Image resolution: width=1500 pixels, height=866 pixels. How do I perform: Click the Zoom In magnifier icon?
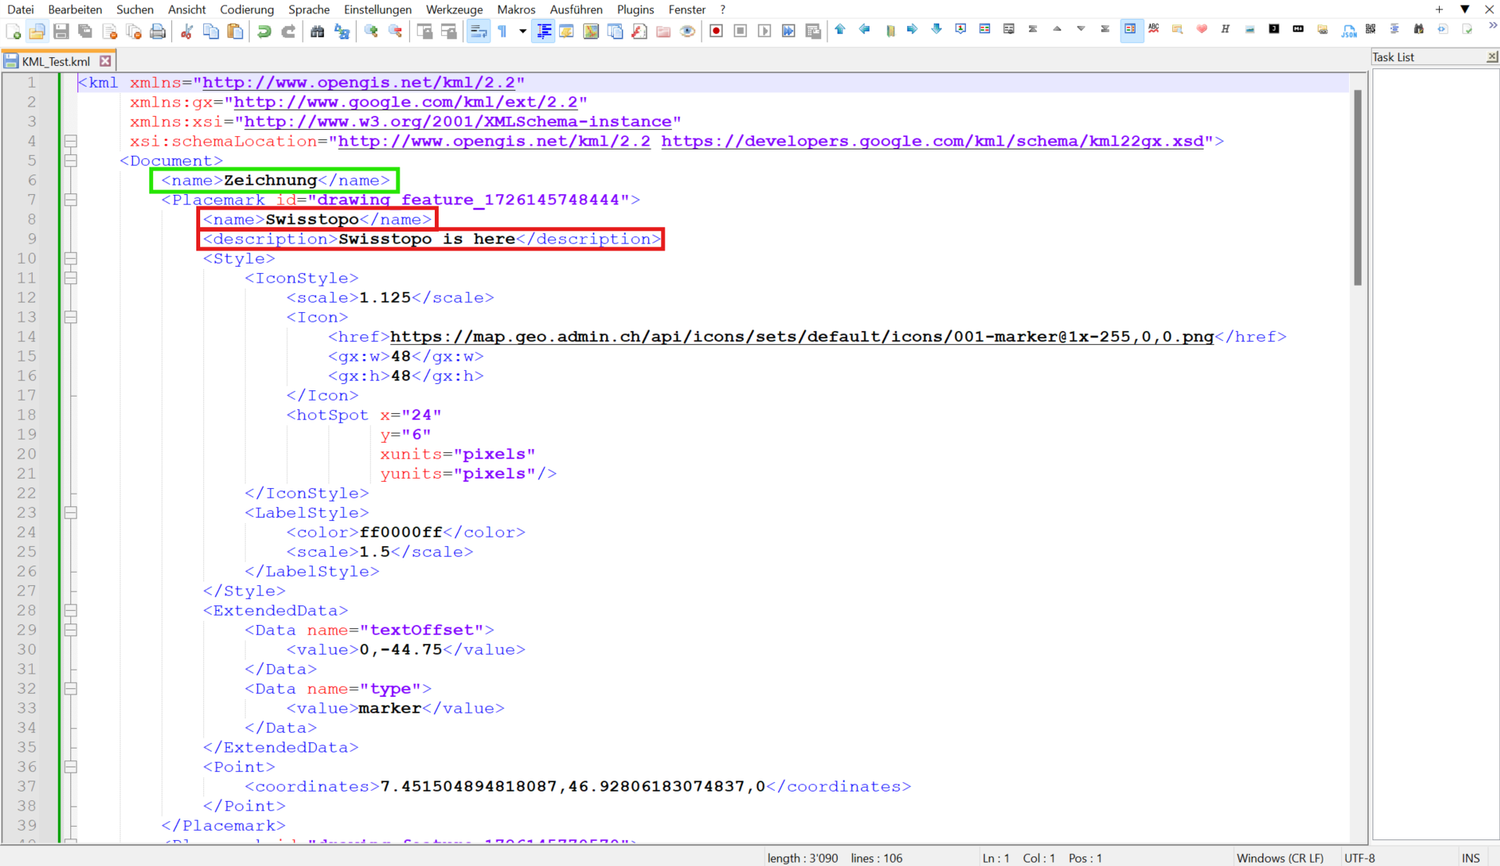click(371, 32)
